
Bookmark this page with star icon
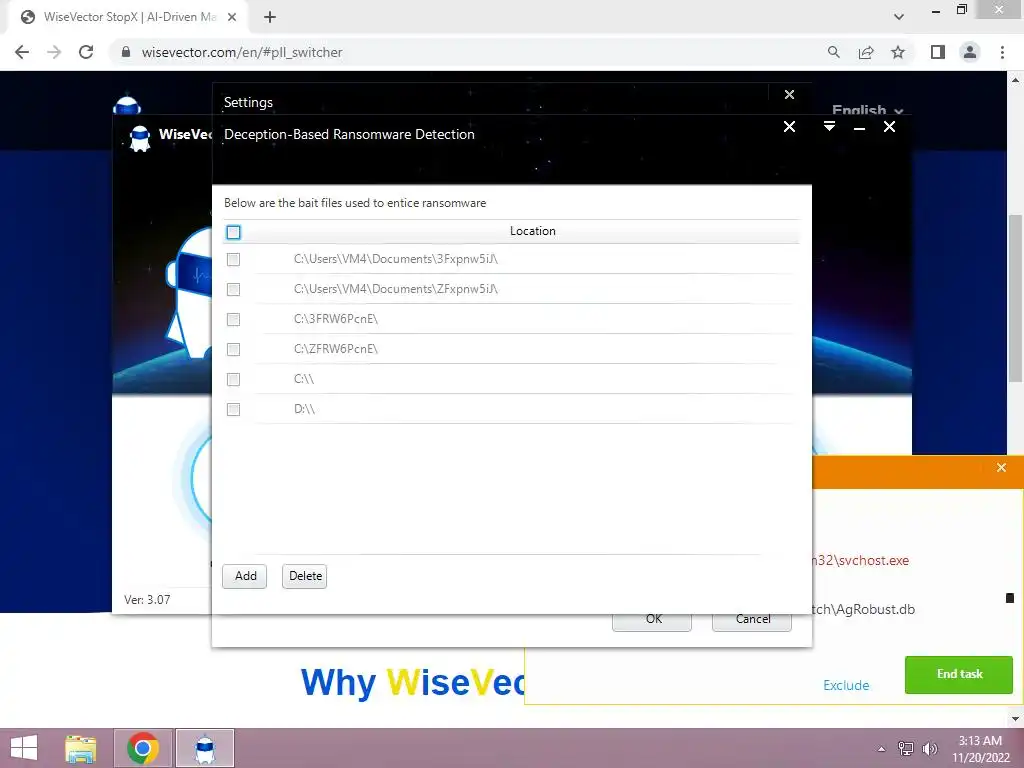(x=898, y=52)
